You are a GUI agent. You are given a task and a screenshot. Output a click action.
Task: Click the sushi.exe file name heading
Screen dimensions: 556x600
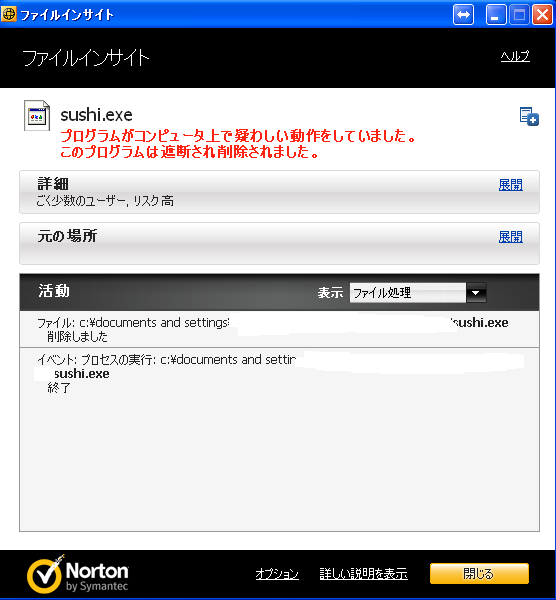[96, 115]
